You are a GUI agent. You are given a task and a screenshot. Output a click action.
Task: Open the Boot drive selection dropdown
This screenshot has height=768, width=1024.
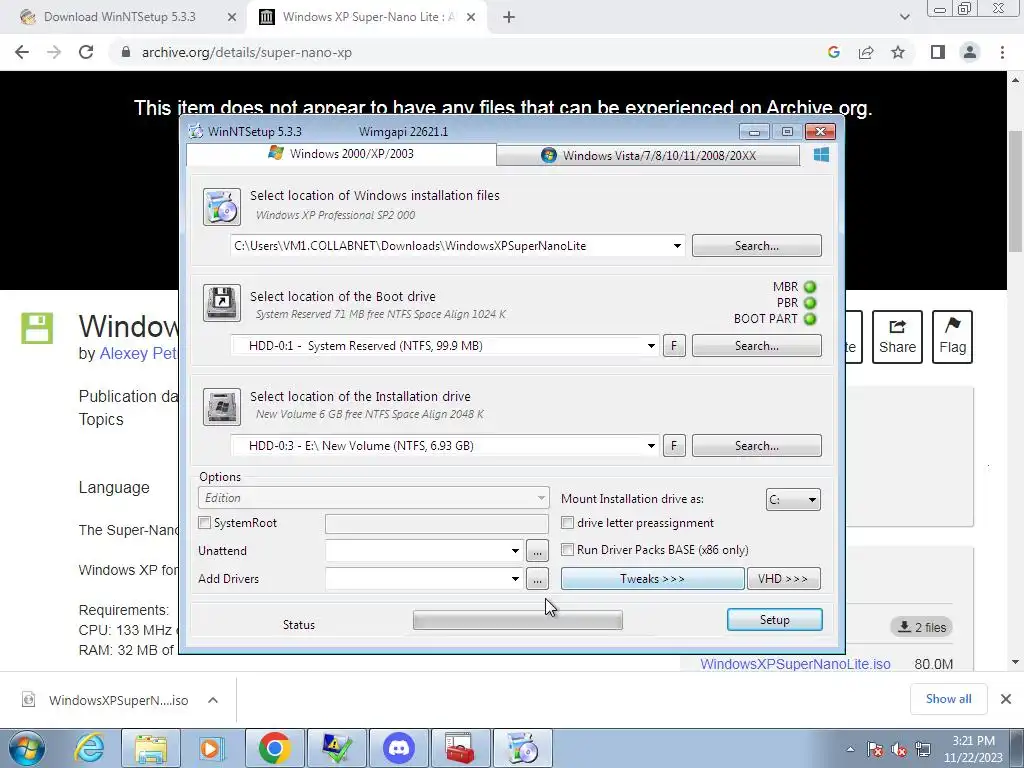point(651,346)
